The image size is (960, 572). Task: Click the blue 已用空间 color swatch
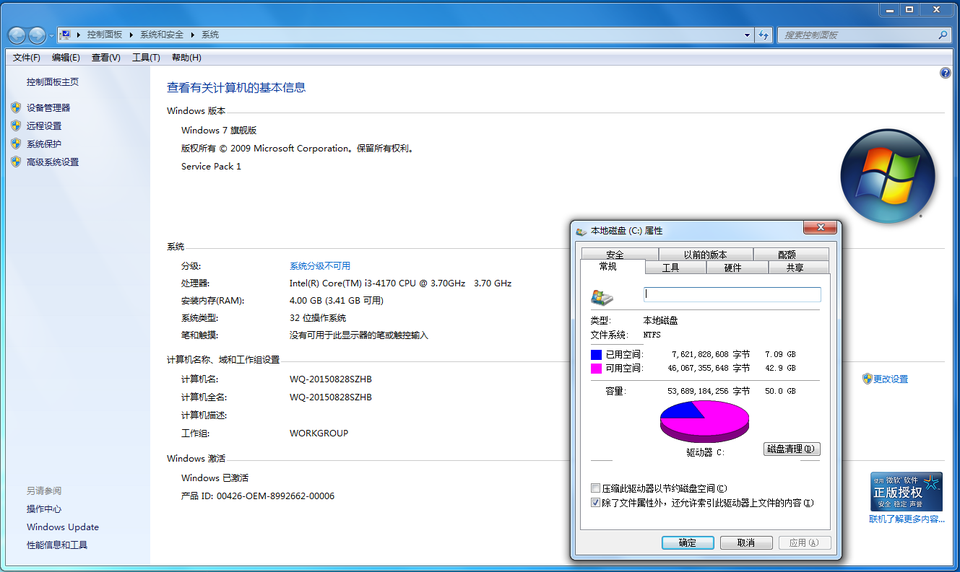(596, 355)
